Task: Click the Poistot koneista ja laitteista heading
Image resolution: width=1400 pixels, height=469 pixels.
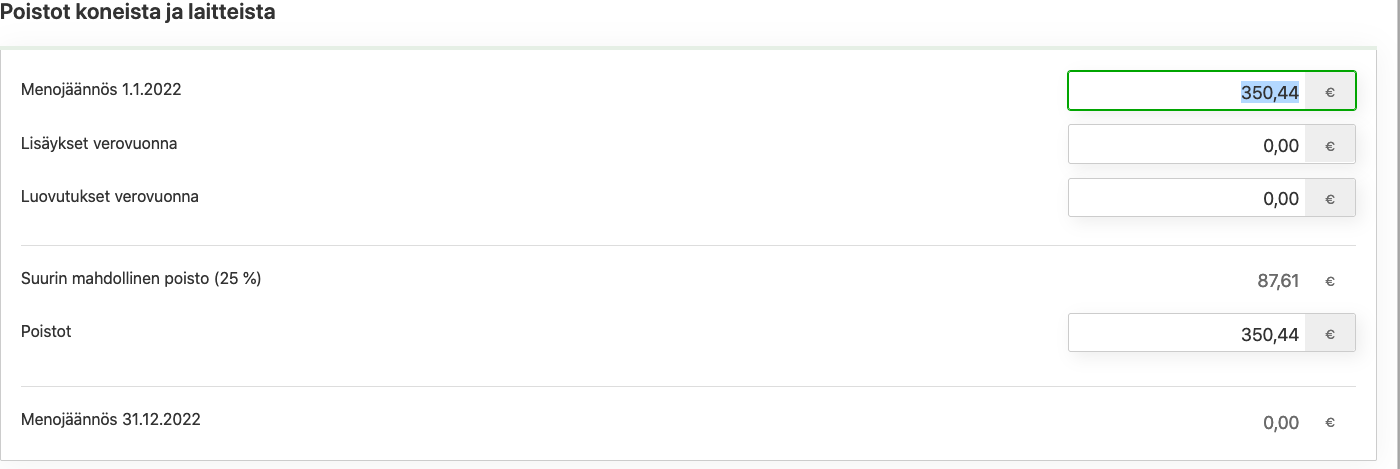Action: pos(138,13)
